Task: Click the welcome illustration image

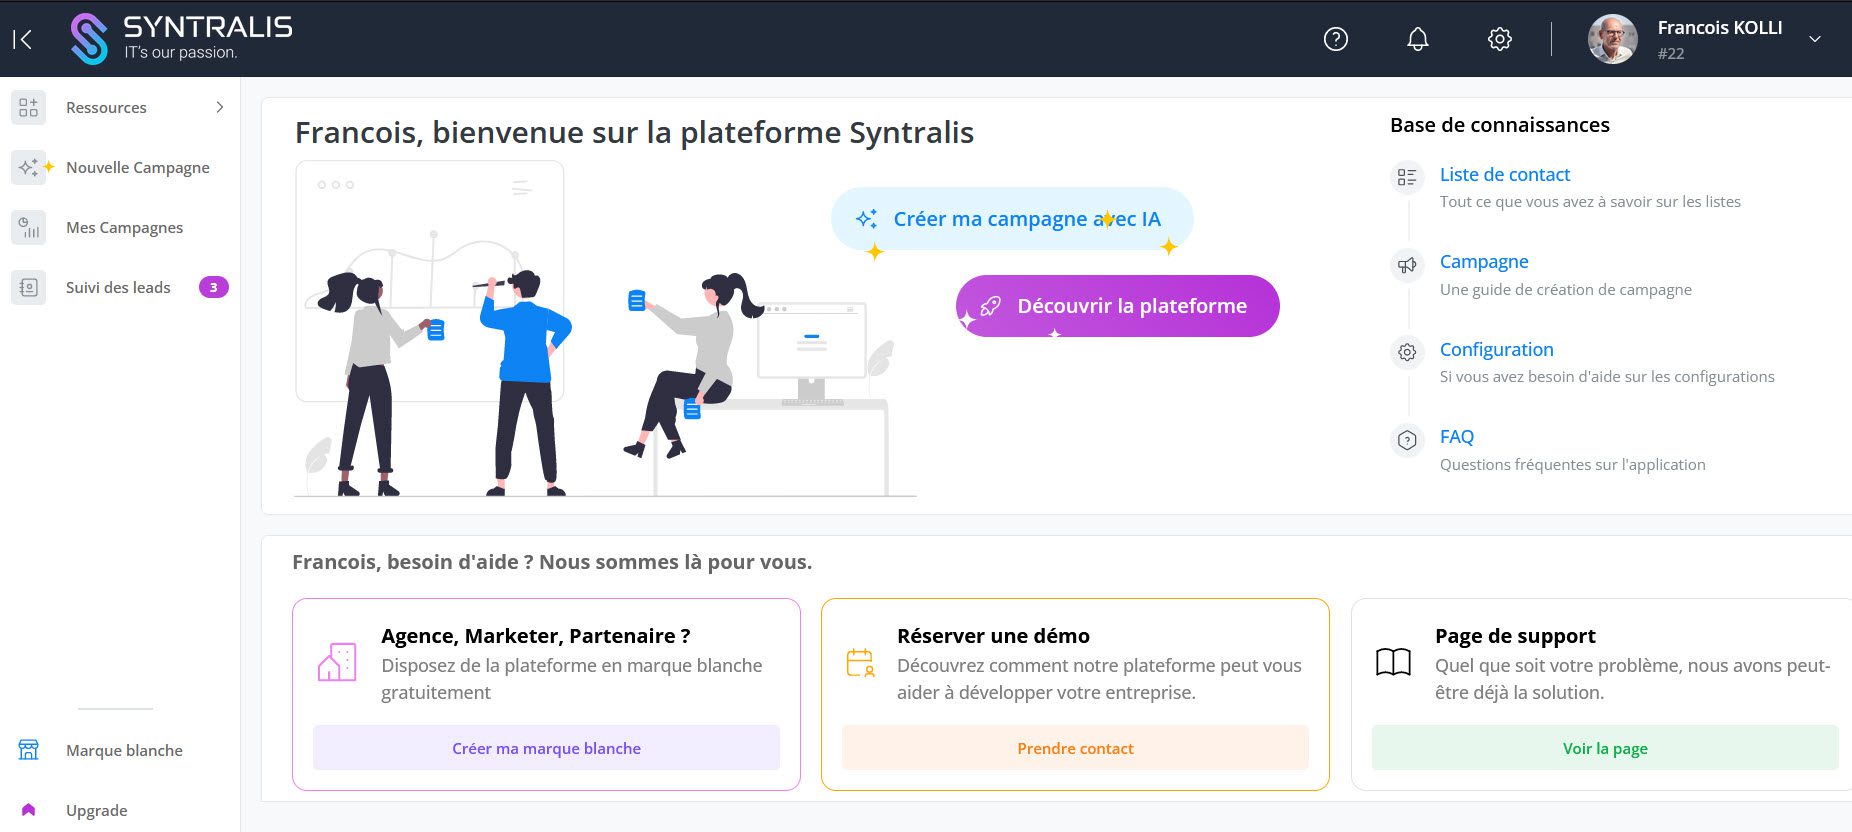Action: tap(605, 329)
